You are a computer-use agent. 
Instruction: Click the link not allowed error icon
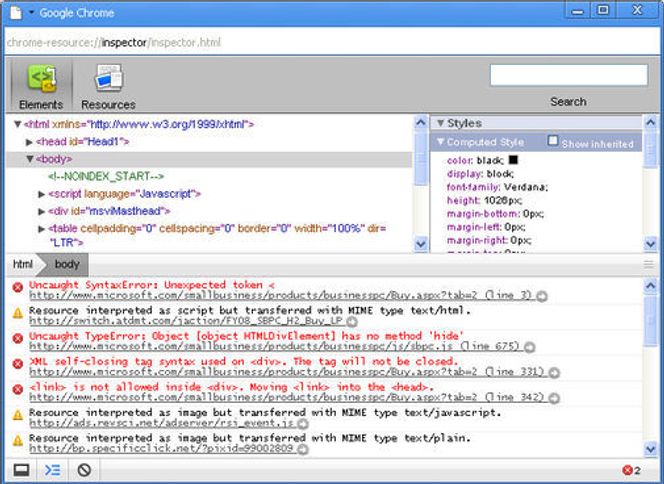click(x=18, y=389)
